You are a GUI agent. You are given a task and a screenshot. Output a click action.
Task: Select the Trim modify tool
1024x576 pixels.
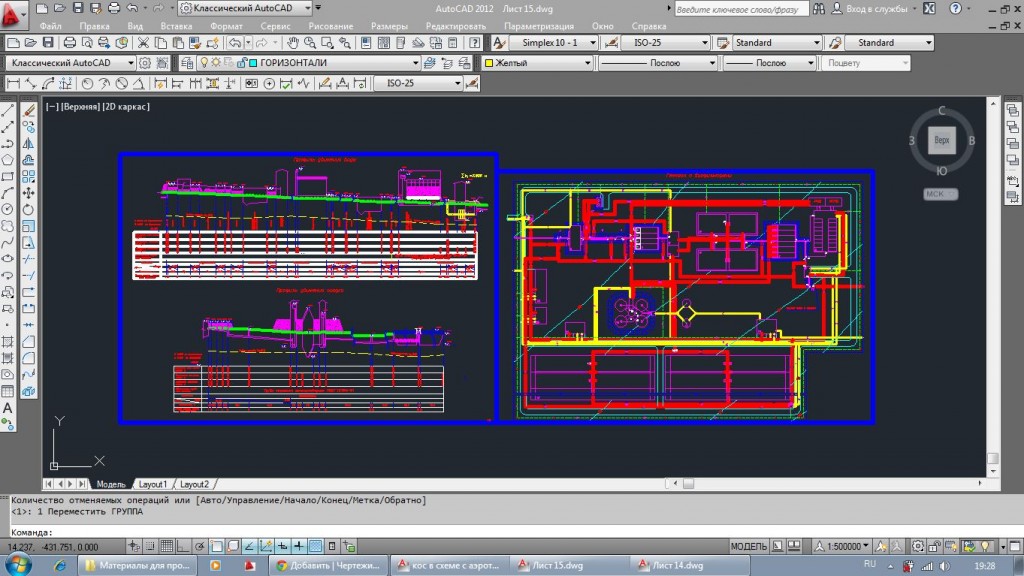click(28, 259)
